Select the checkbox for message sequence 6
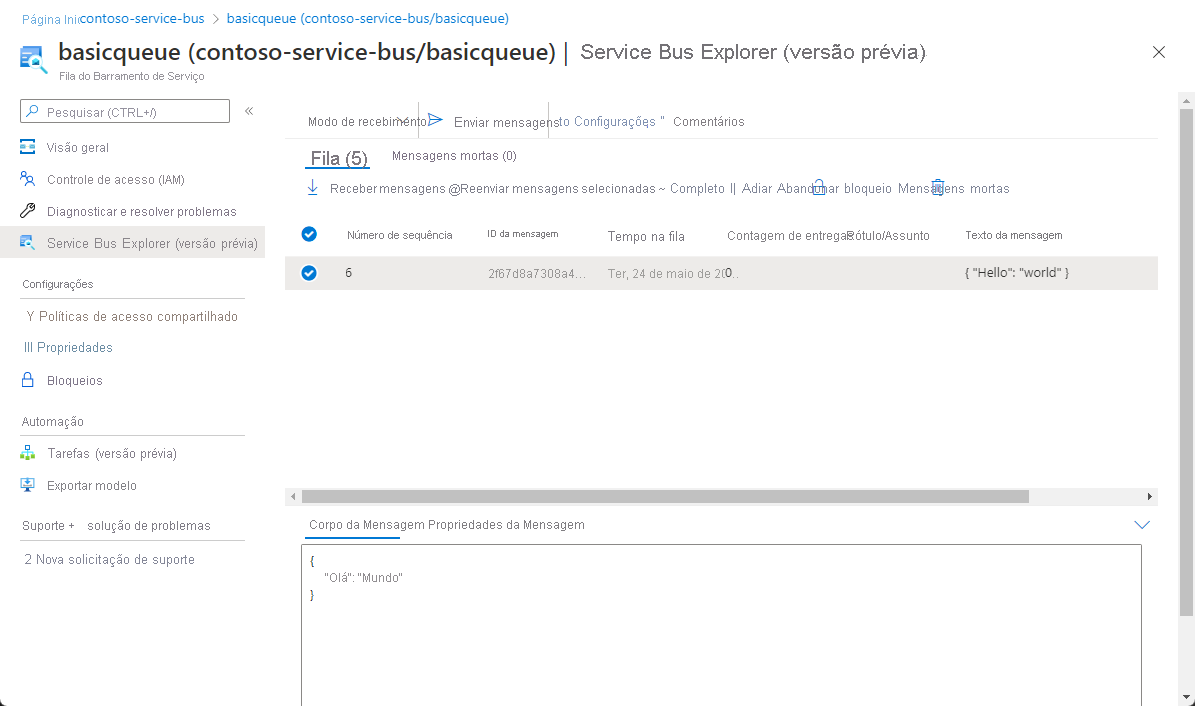1195x706 pixels. [309, 272]
